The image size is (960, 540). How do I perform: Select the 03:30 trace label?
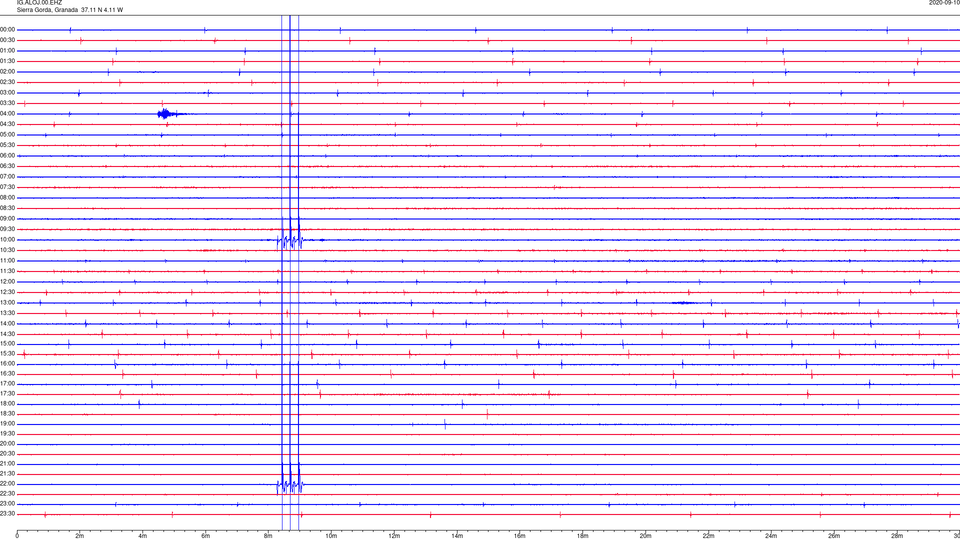(x=8, y=103)
